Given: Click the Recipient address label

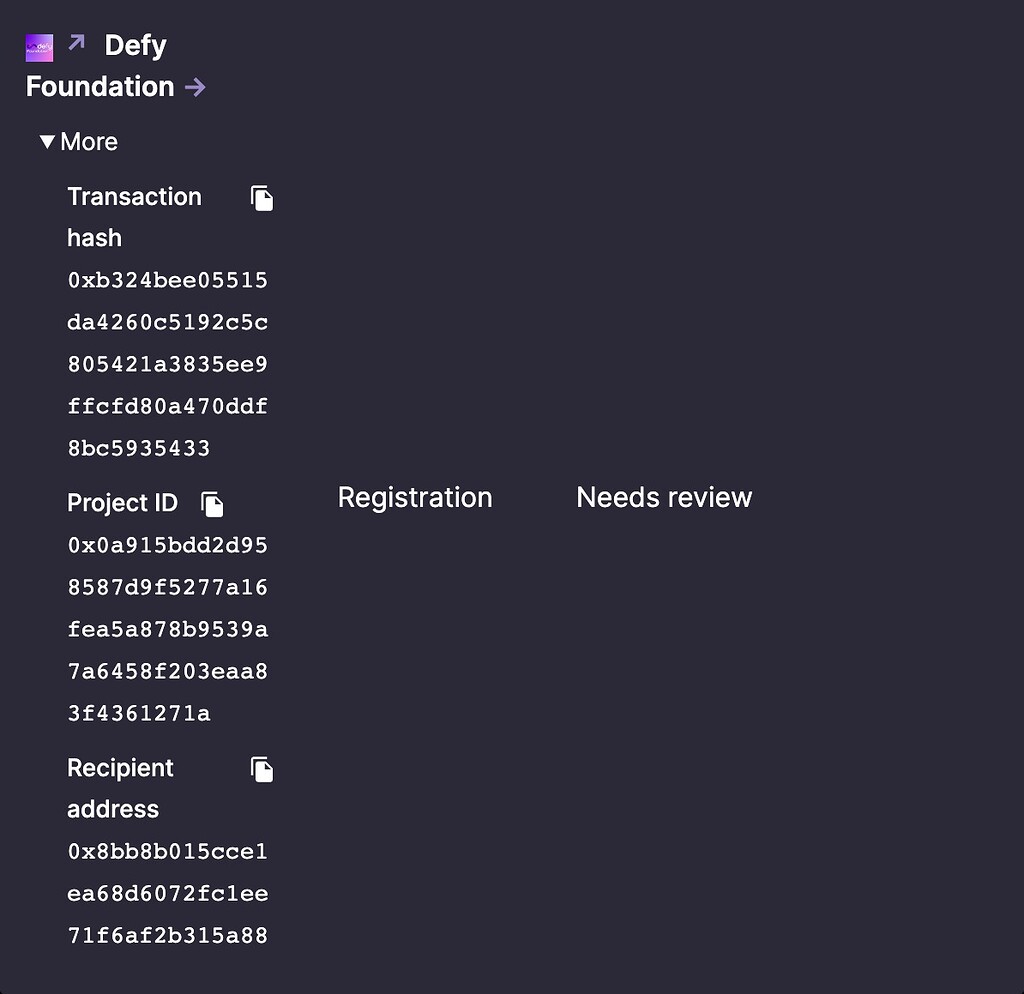Looking at the screenshot, I should pyautogui.click(x=120, y=768).
